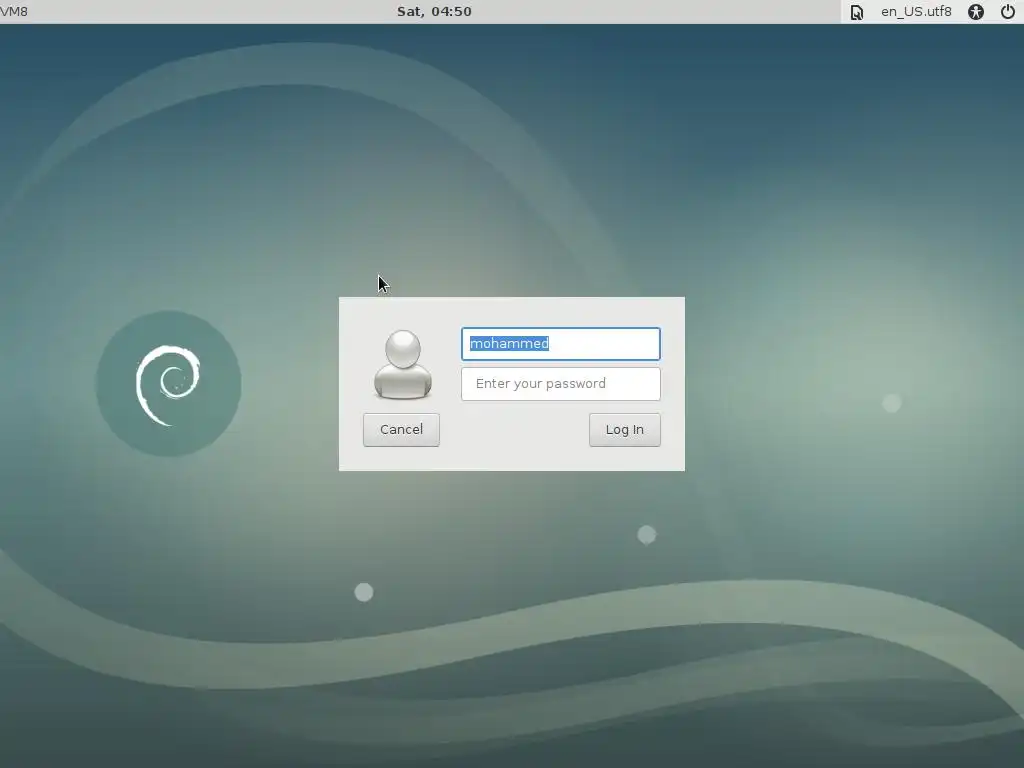Click the Sat, 04:50 clock
This screenshot has width=1024, height=768.
(434, 12)
